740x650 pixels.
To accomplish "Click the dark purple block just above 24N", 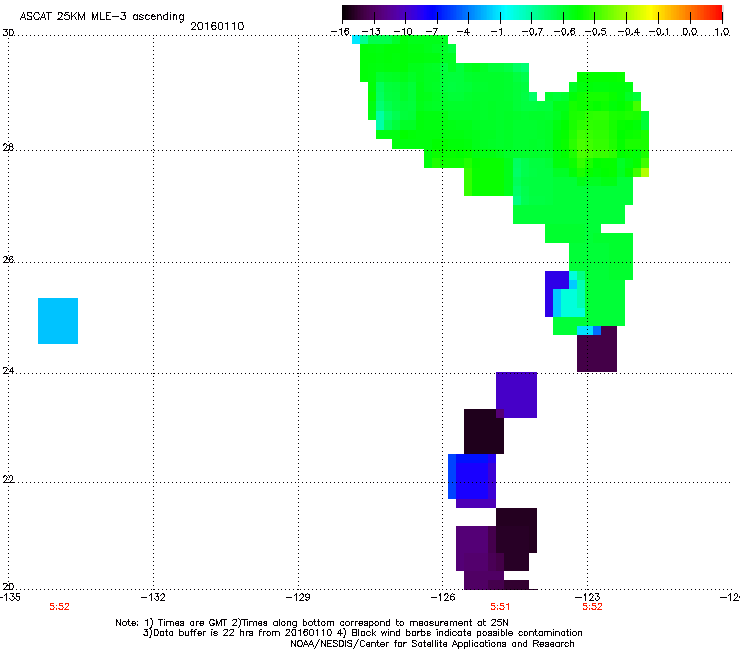I will point(597,349).
